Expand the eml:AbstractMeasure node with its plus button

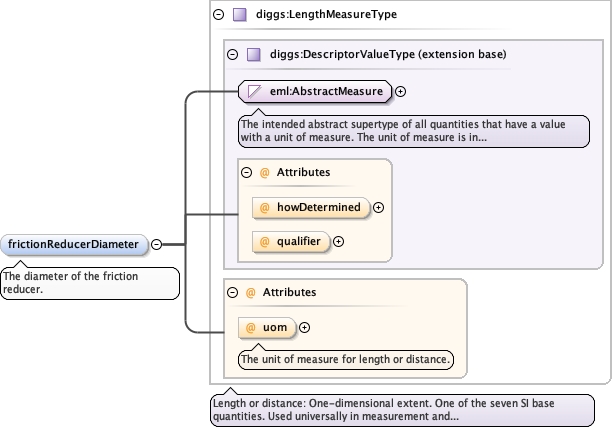(401, 91)
